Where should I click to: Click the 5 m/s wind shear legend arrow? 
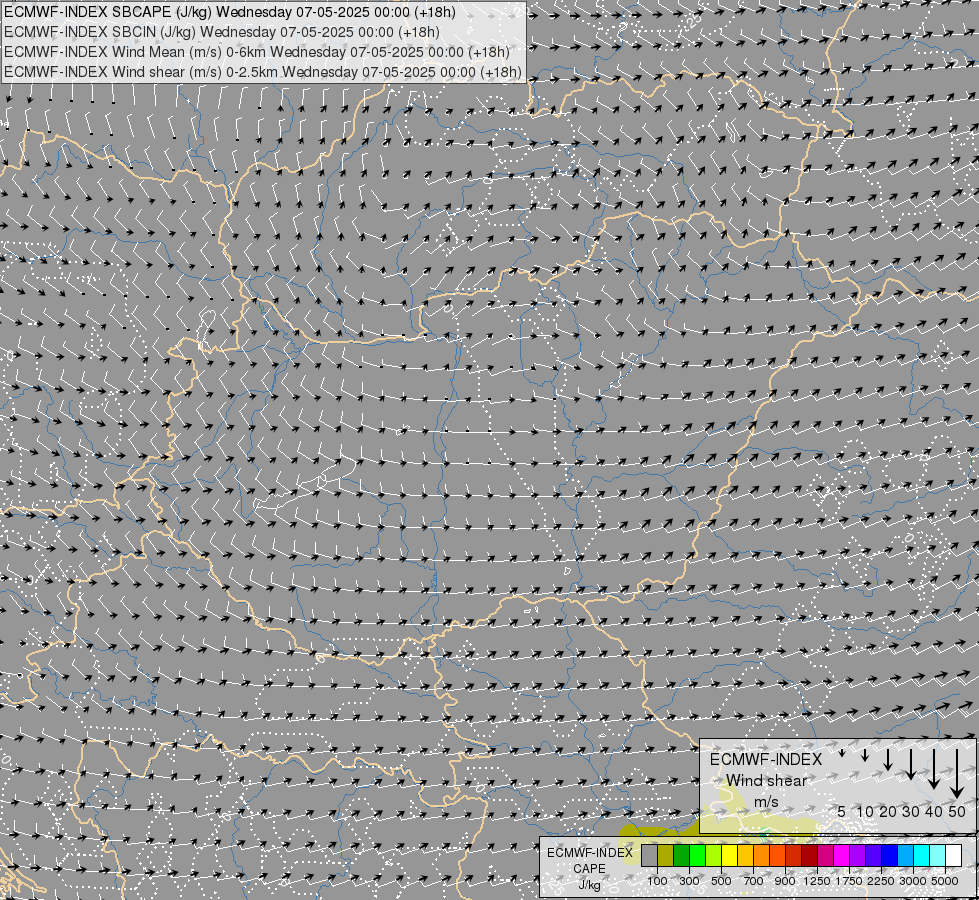pyautogui.click(x=842, y=753)
